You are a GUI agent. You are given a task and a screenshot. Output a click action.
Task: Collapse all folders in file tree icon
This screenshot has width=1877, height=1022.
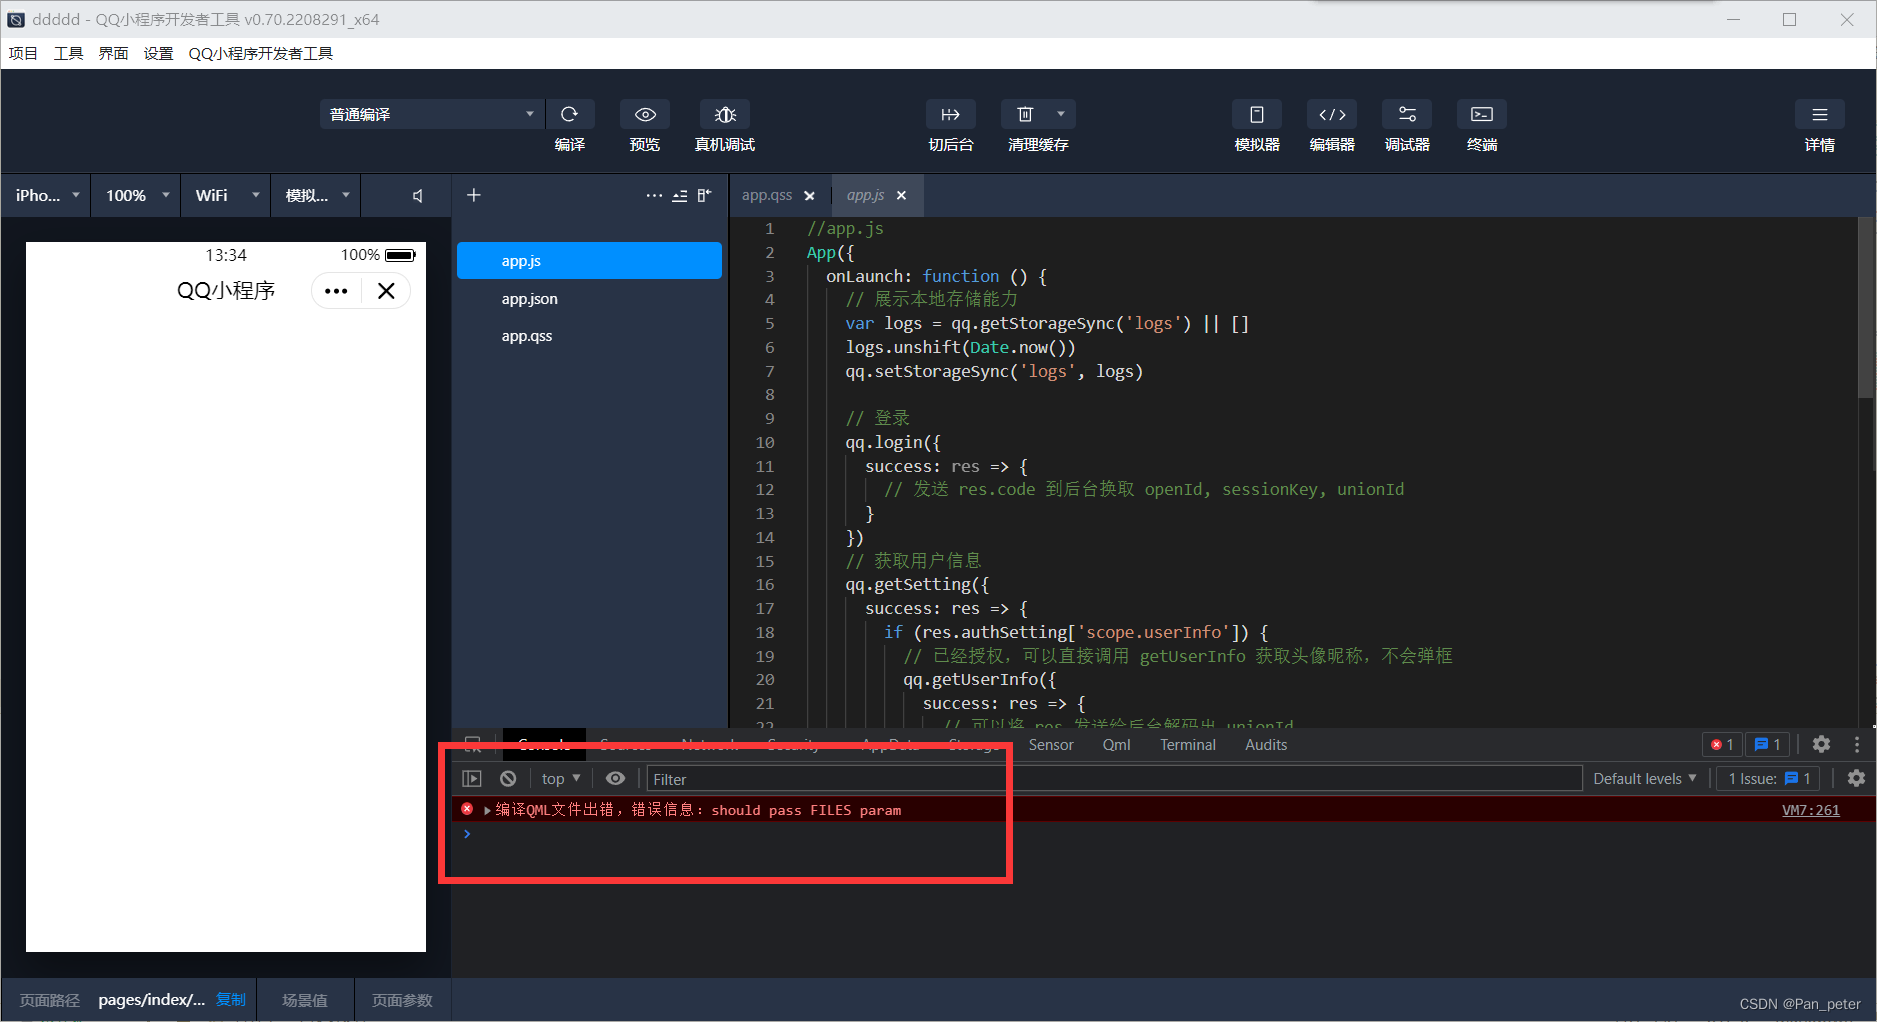[x=680, y=196]
